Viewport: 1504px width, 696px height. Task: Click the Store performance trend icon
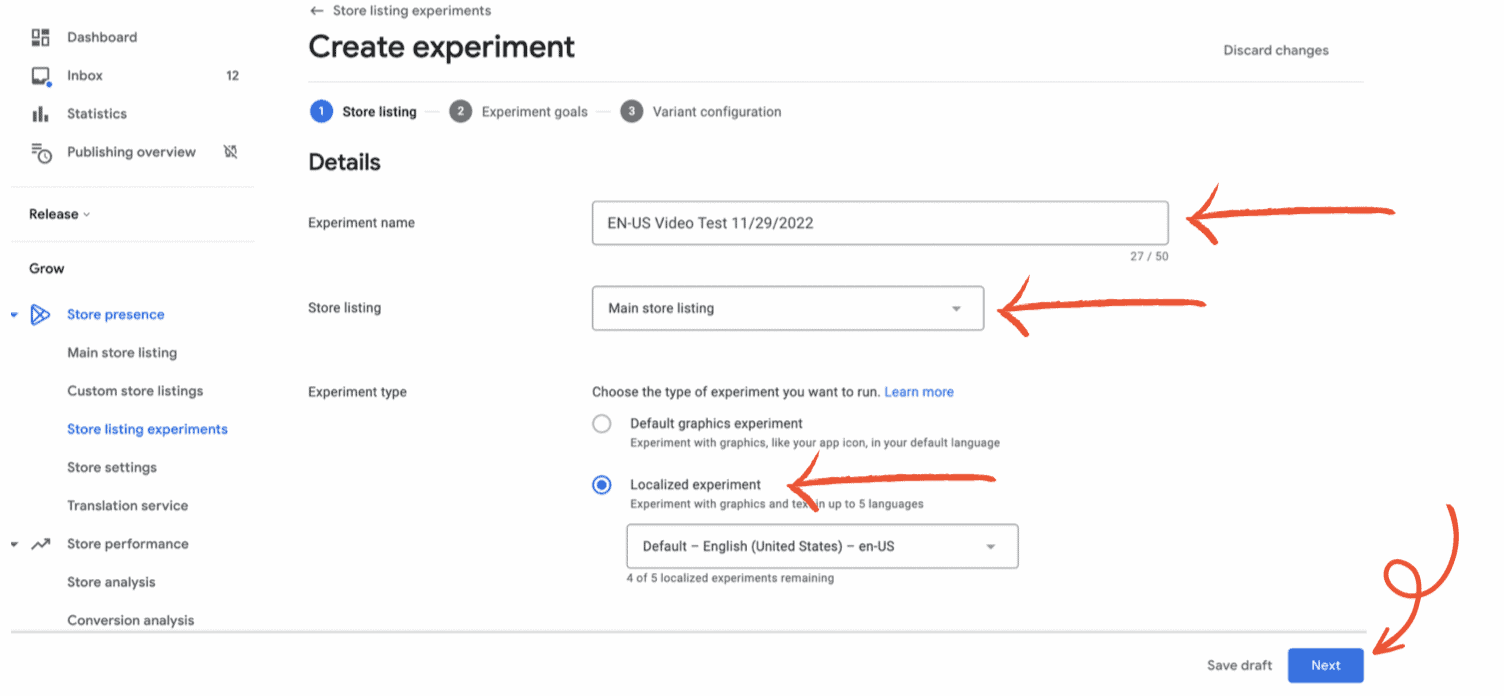point(40,544)
